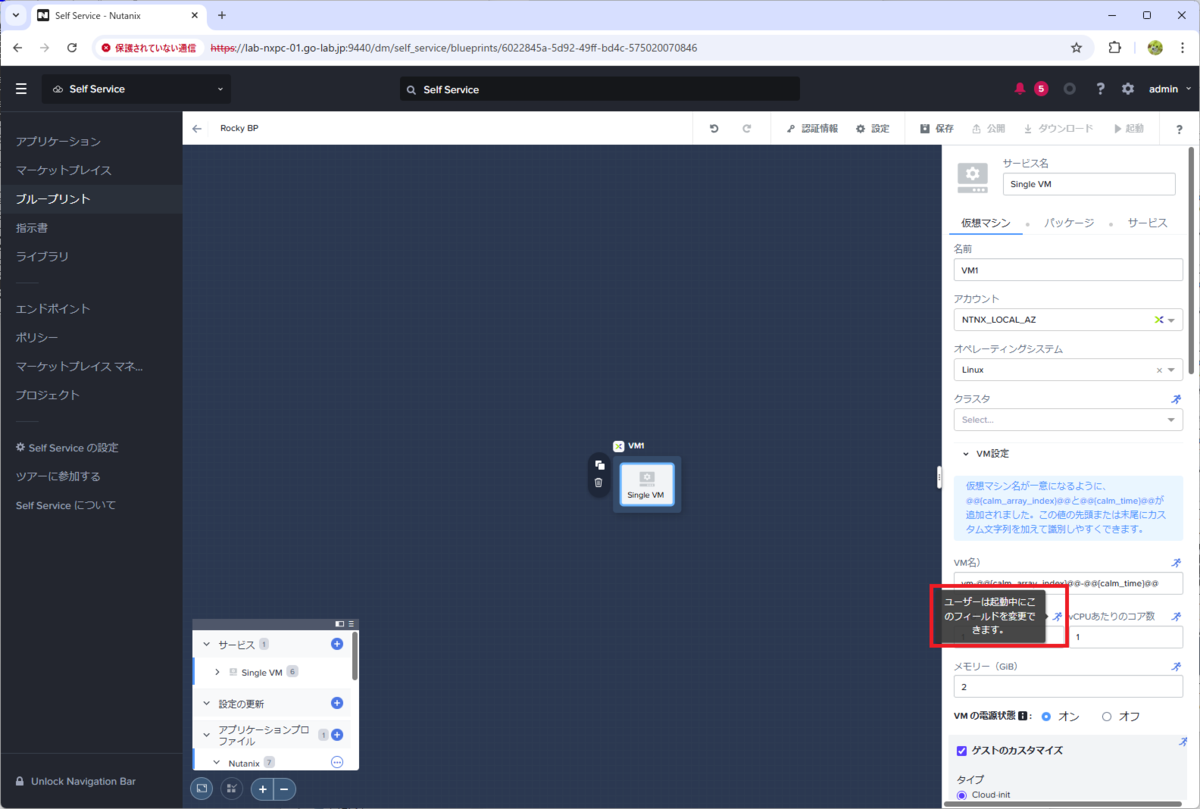
Task: Open blueprint 設定 button in toolbar
Action: coord(872,129)
